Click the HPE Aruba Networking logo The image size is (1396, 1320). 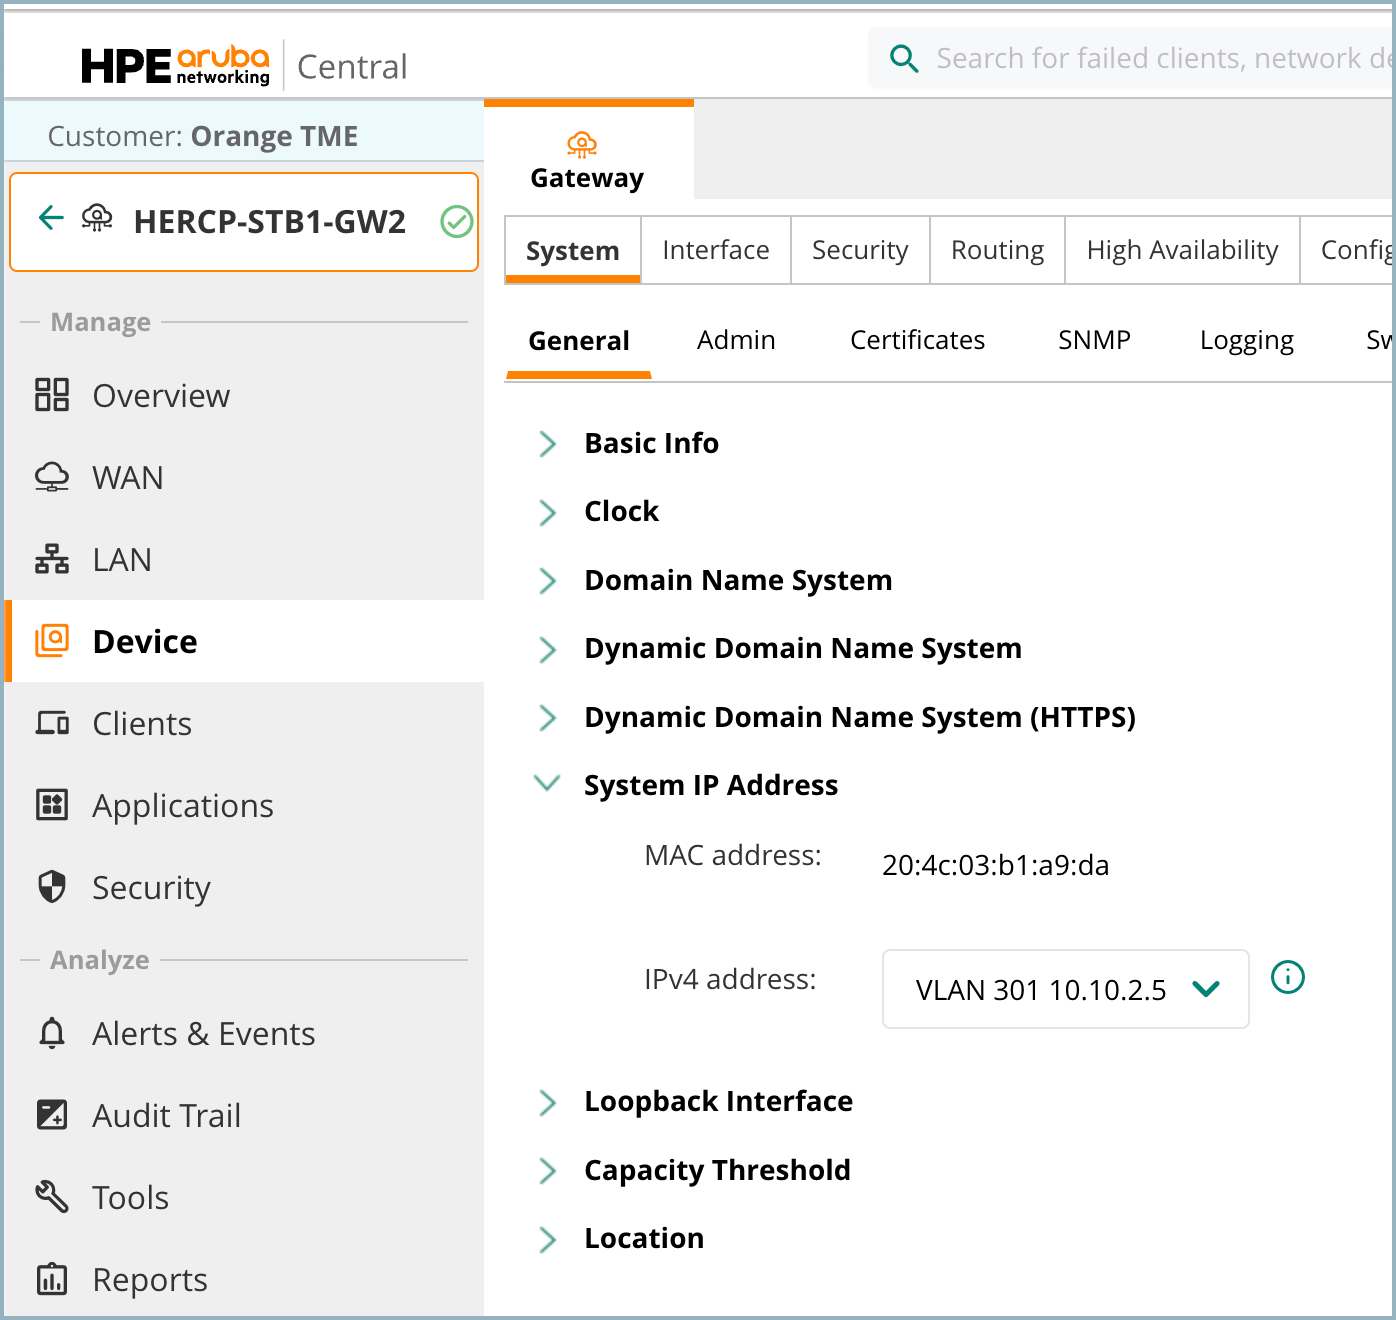175,66
